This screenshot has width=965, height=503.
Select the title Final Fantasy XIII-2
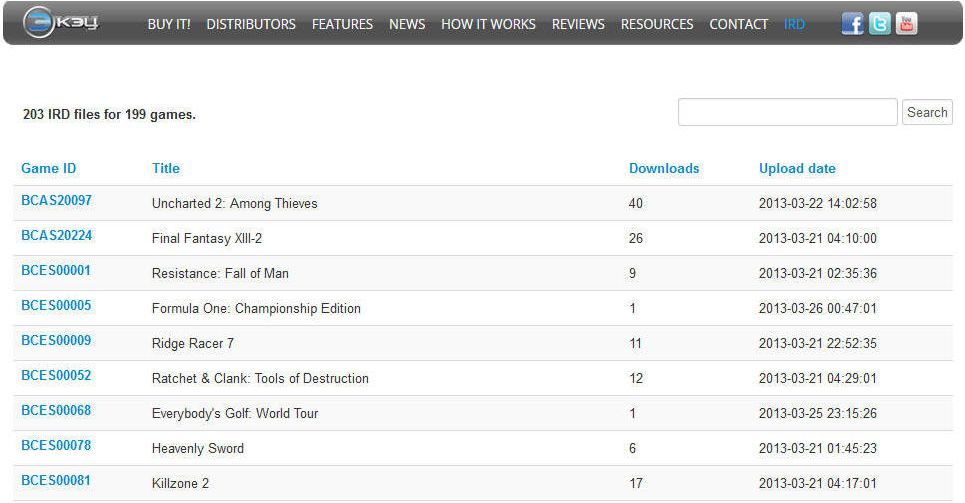pyautogui.click(x=207, y=238)
